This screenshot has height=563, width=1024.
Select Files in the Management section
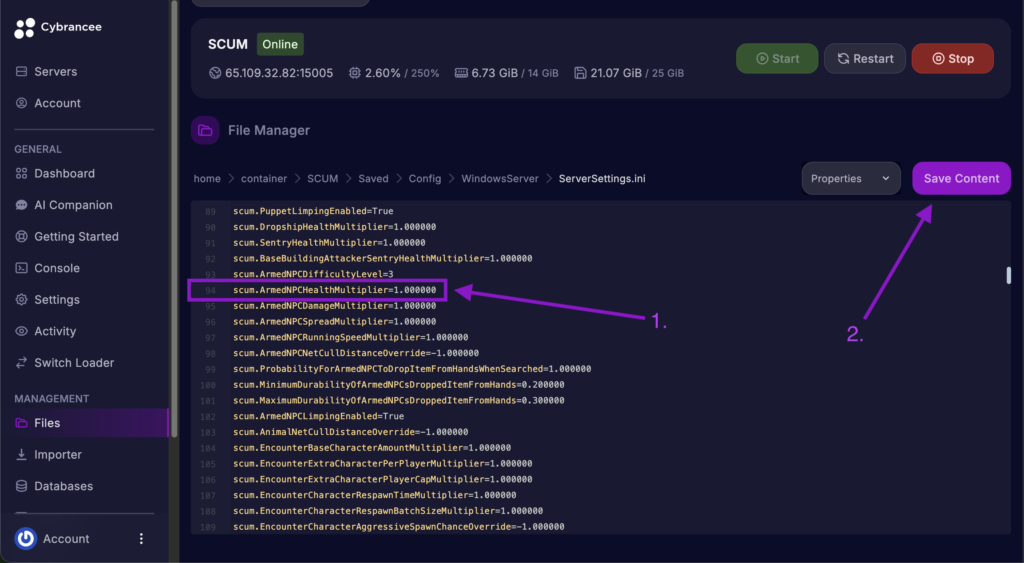(x=84, y=423)
